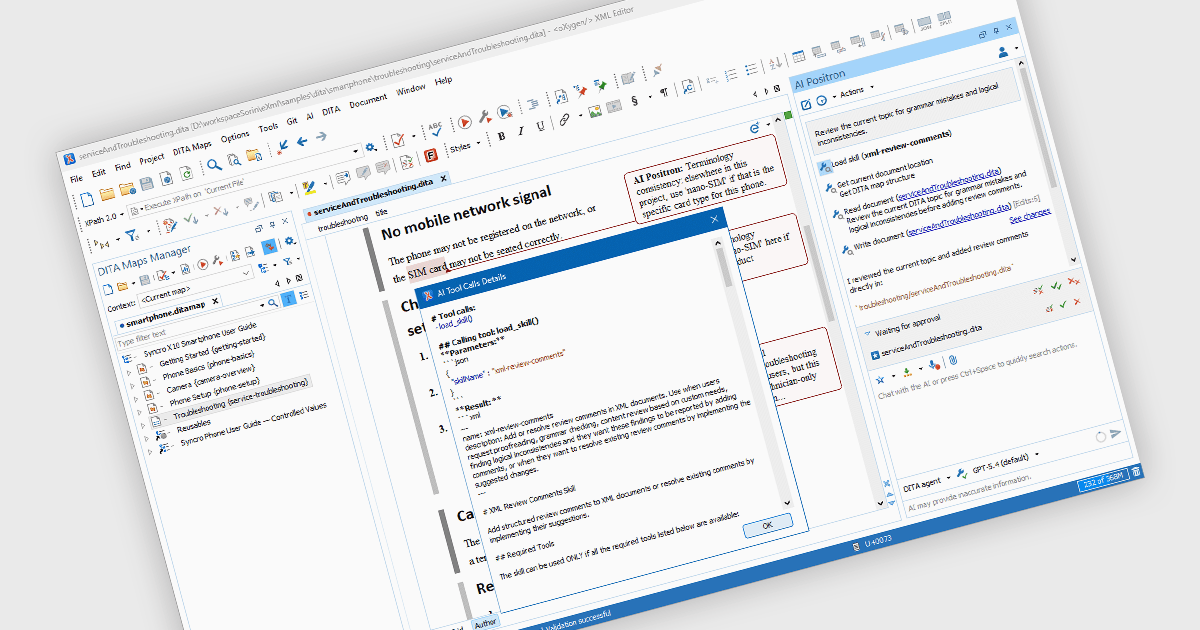
Task: Click the Find magnifying glass icon in the toolbar
Action: click(214, 164)
